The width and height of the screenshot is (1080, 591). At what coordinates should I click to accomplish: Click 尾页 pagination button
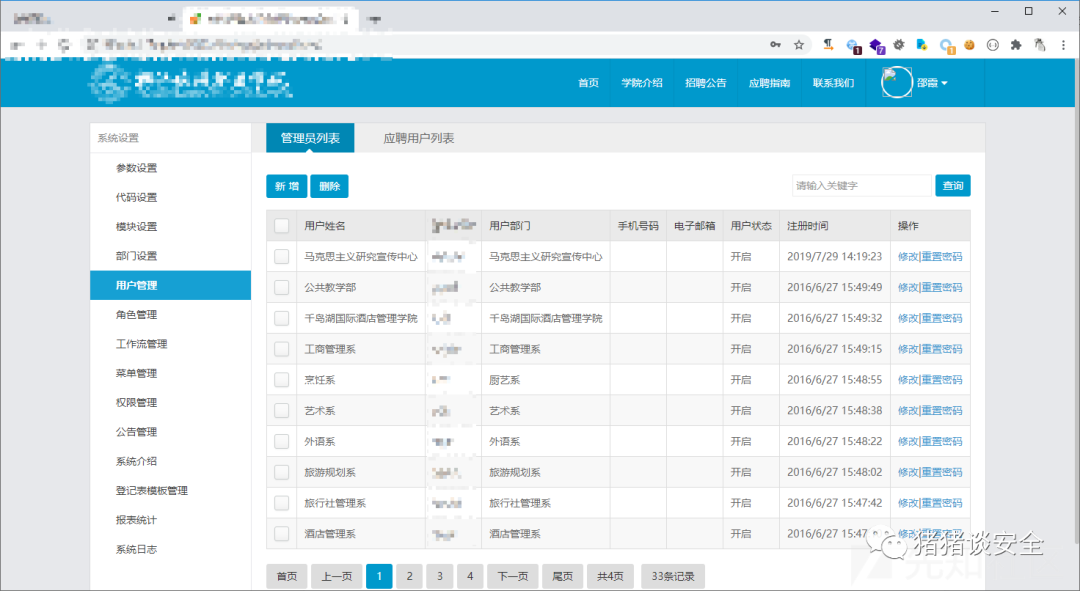coord(563,577)
